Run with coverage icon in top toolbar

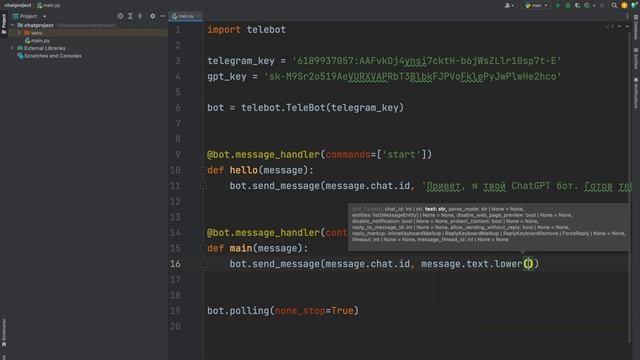577,5
